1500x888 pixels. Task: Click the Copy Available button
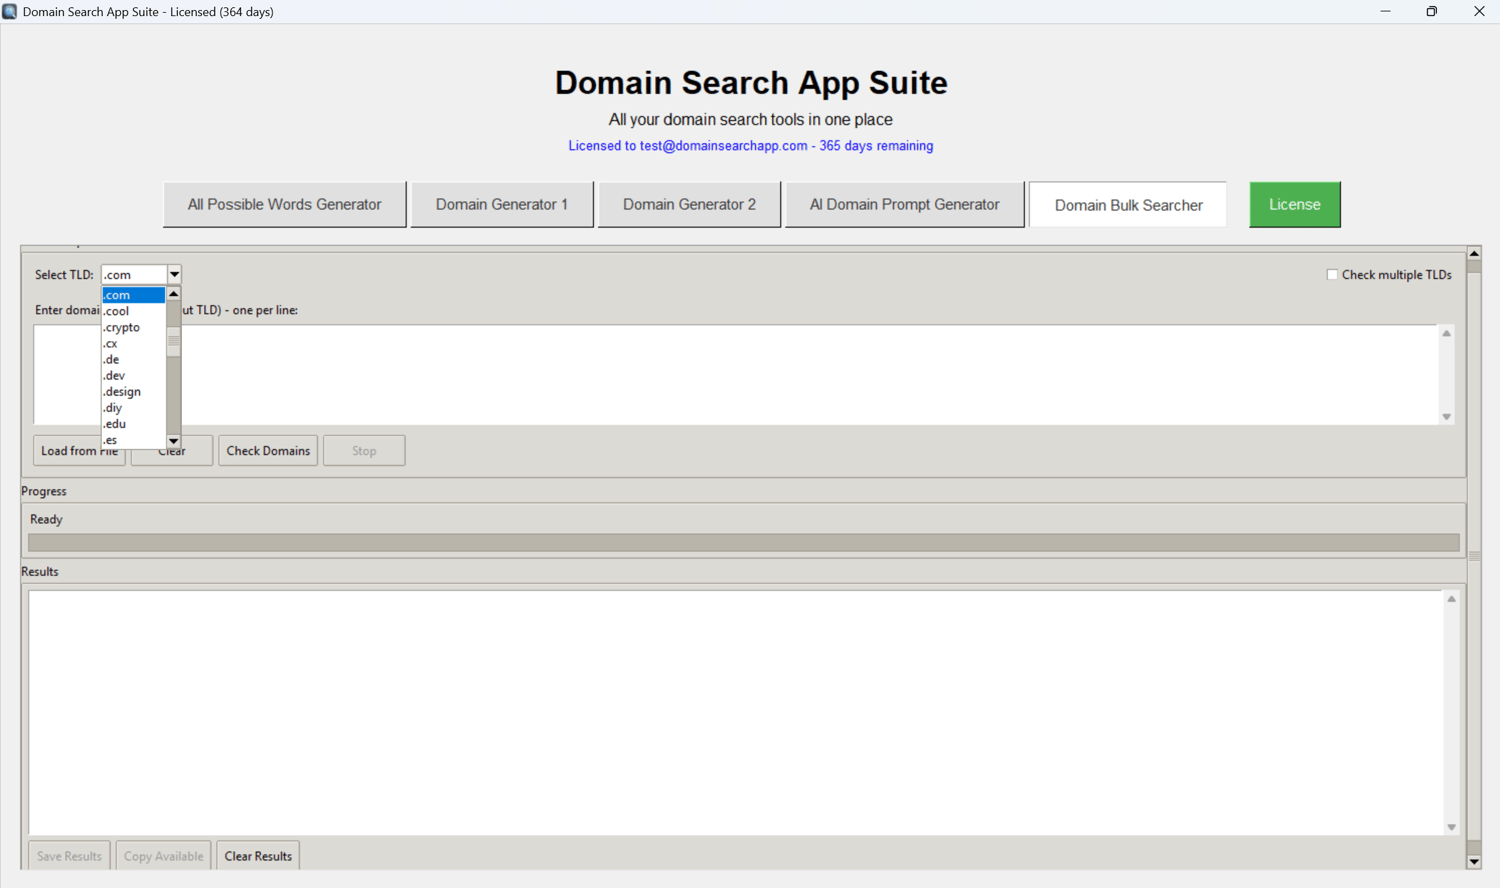tap(163, 856)
